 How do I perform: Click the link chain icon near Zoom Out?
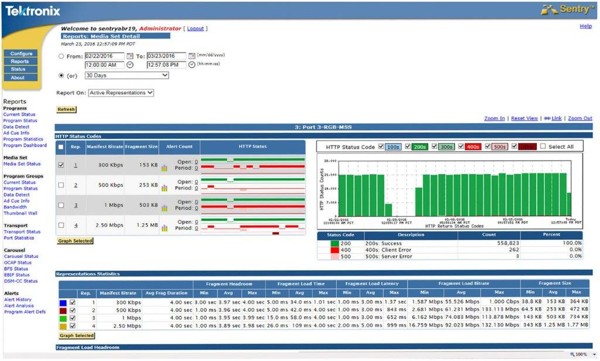[x=547, y=118]
